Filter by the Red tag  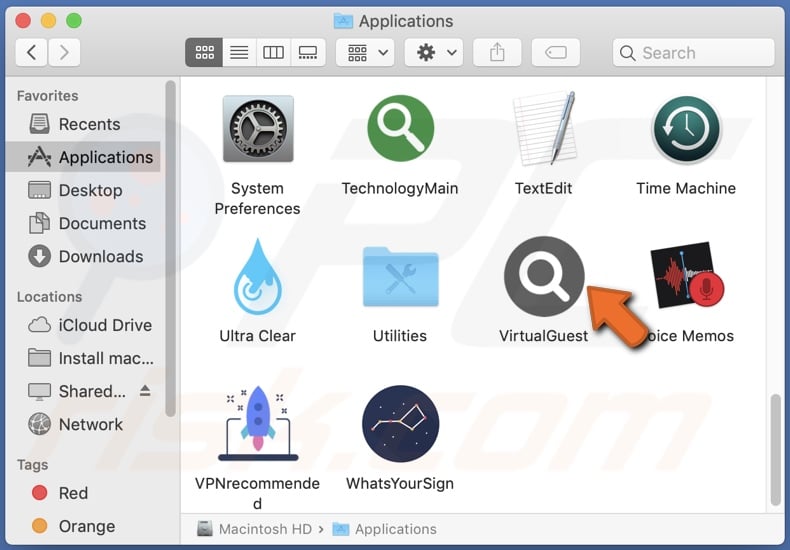(x=83, y=493)
